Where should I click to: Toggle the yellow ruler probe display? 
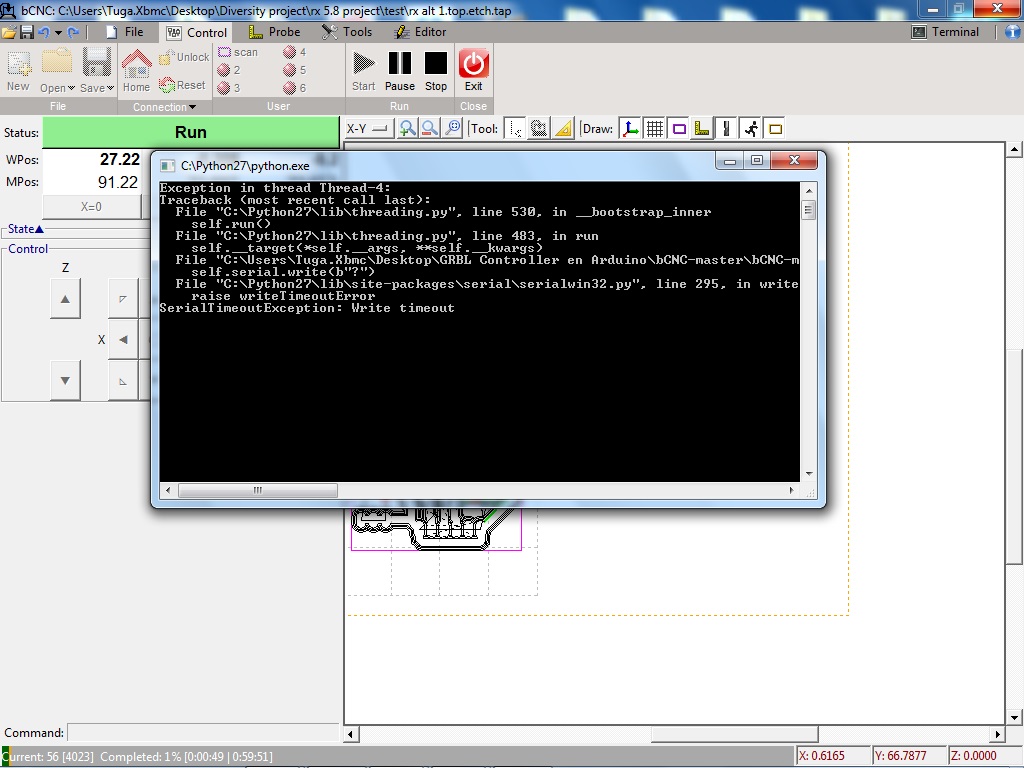(x=702, y=129)
